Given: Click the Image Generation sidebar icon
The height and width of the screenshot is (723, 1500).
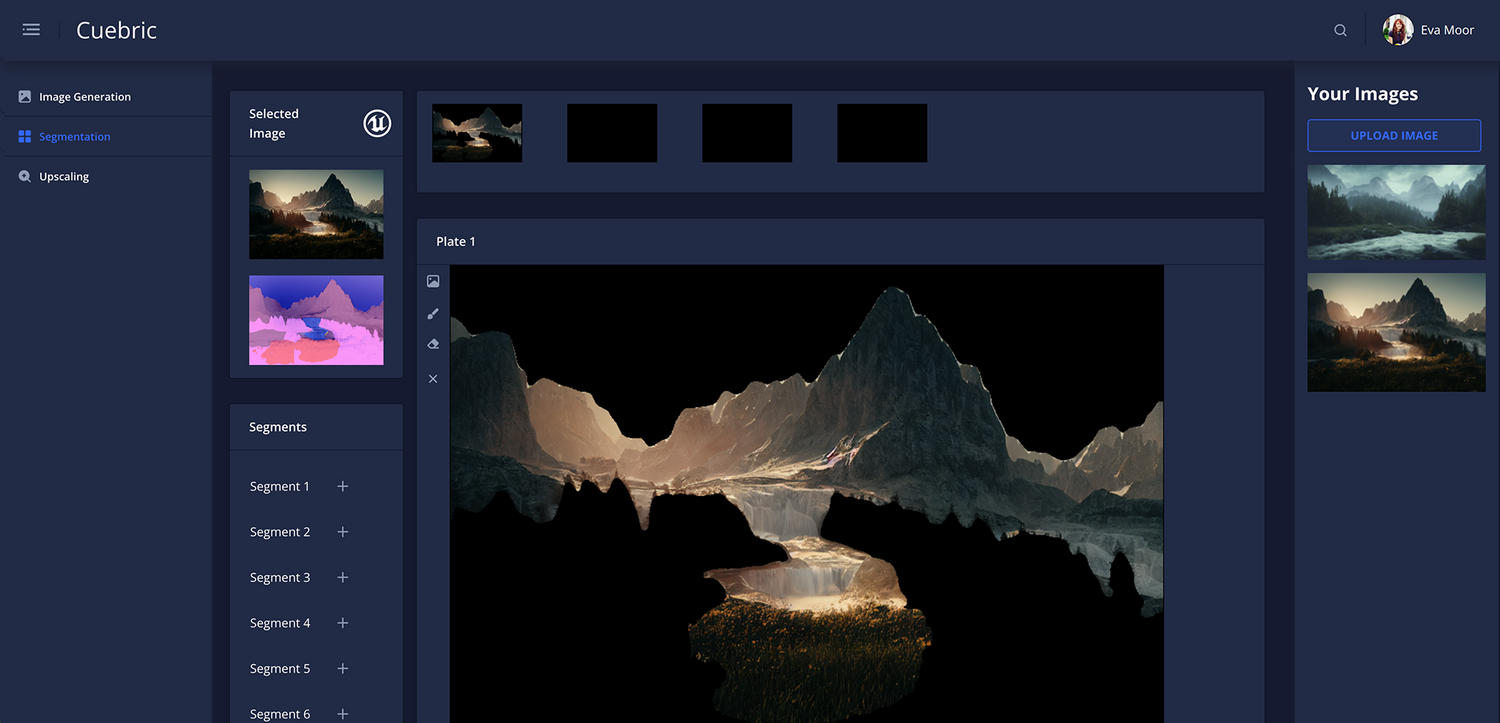Looking at the screenshot, I should [x=23, y=96].
